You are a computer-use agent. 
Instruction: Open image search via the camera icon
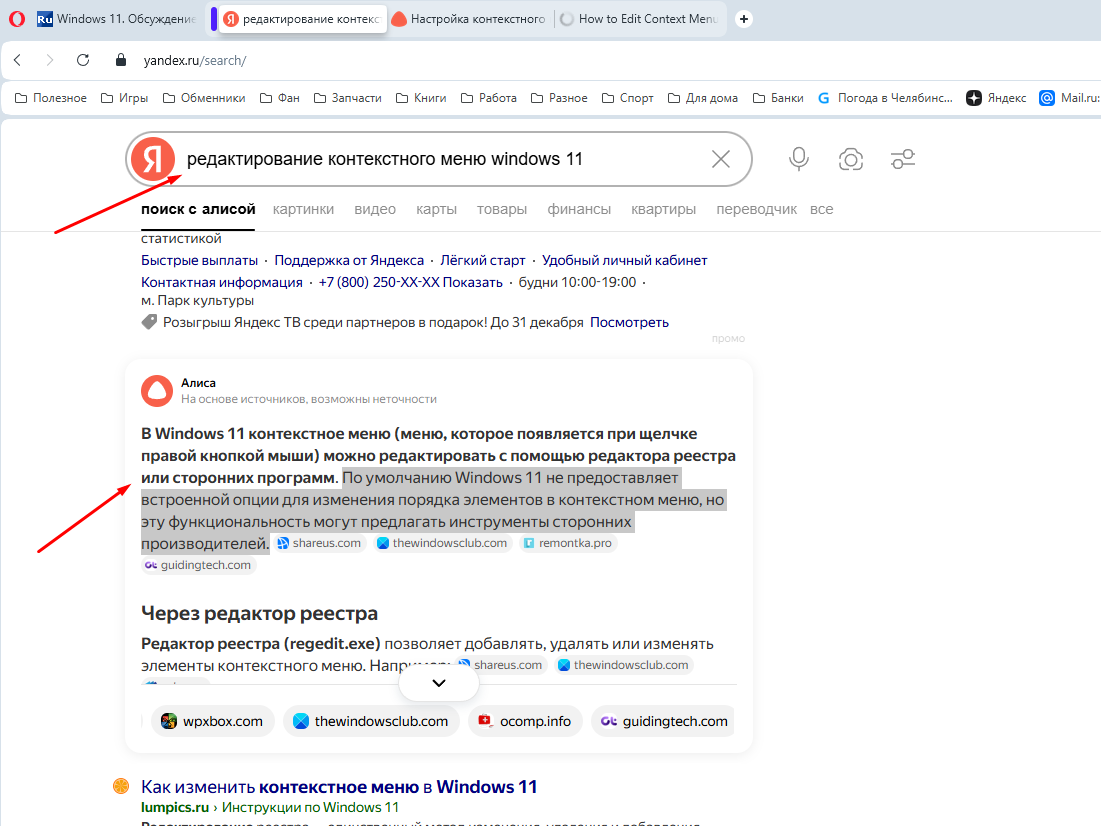click(850, 159)
